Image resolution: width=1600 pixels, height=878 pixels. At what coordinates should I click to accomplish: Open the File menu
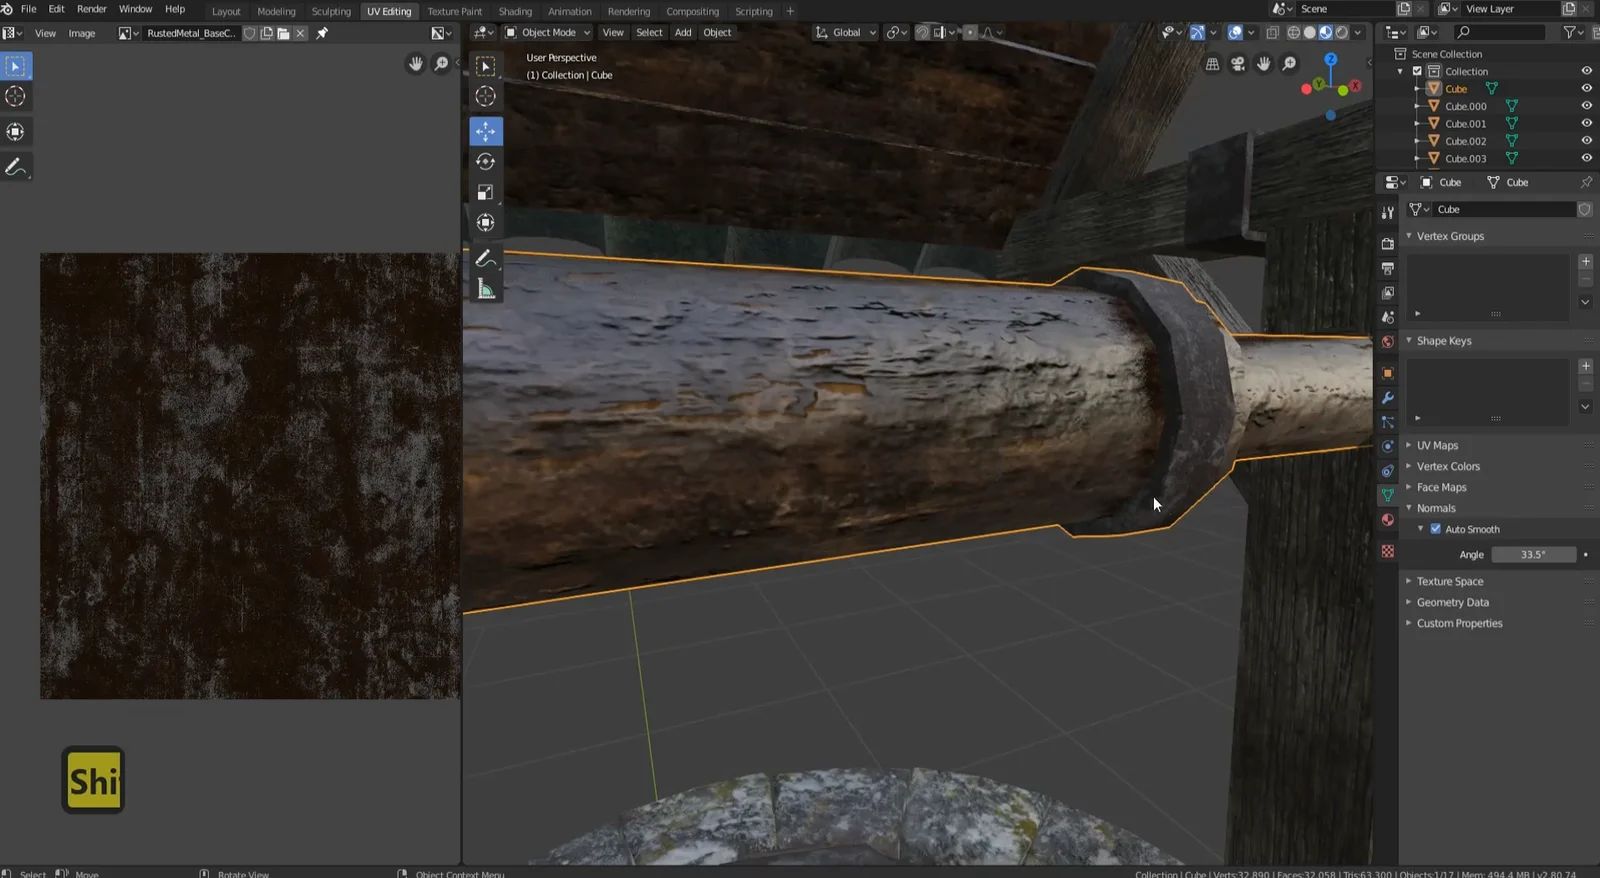pos(29,9)
